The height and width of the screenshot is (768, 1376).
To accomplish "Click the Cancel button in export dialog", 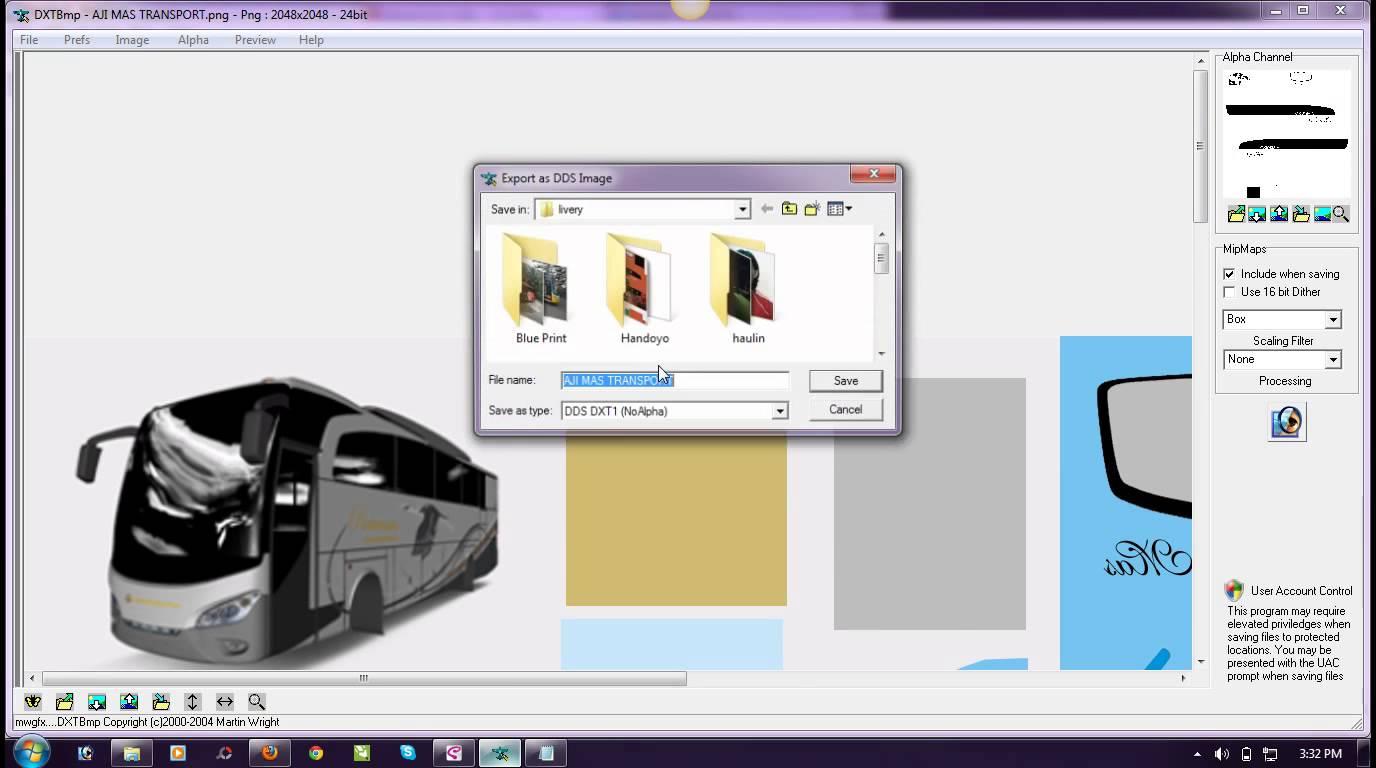I will [845, 409].
